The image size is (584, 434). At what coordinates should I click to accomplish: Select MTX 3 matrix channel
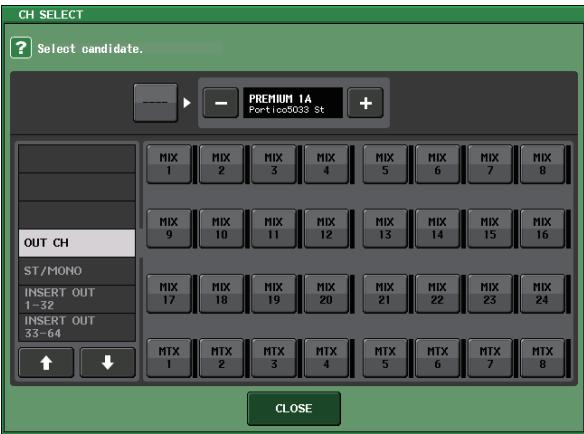point(274,358)
